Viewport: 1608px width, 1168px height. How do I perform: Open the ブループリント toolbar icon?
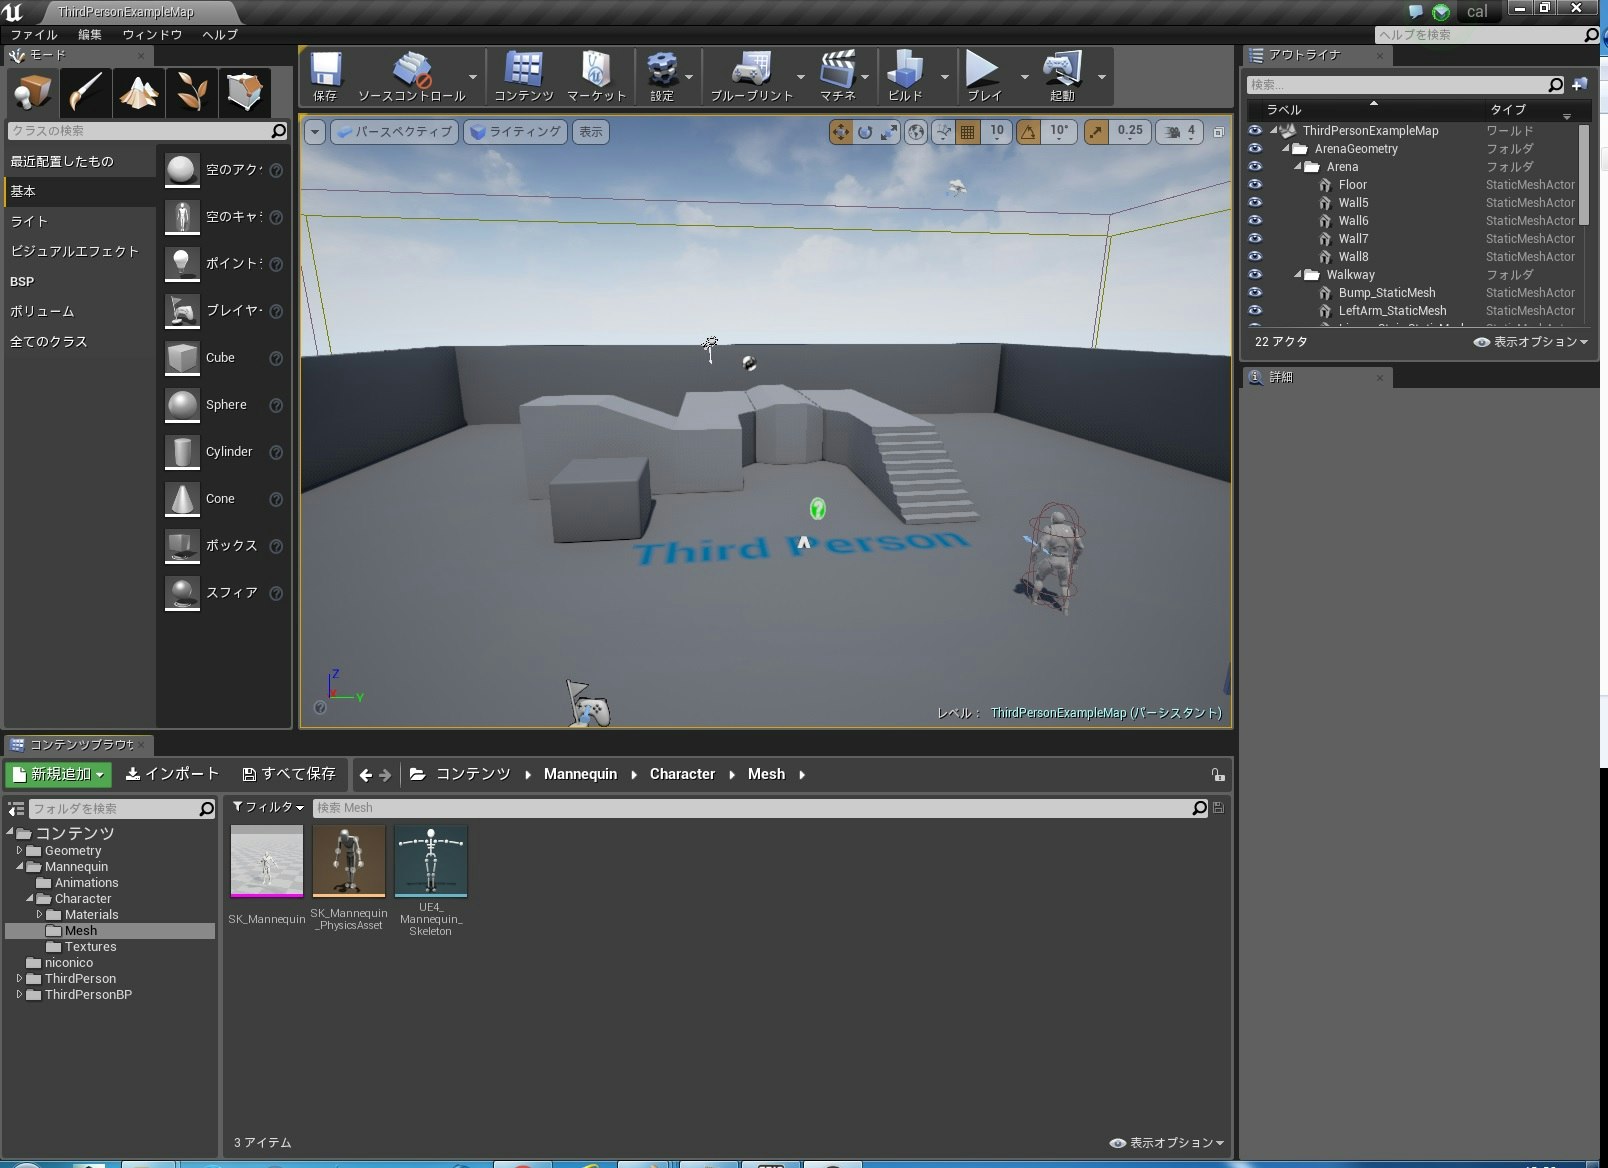(751, 76)
